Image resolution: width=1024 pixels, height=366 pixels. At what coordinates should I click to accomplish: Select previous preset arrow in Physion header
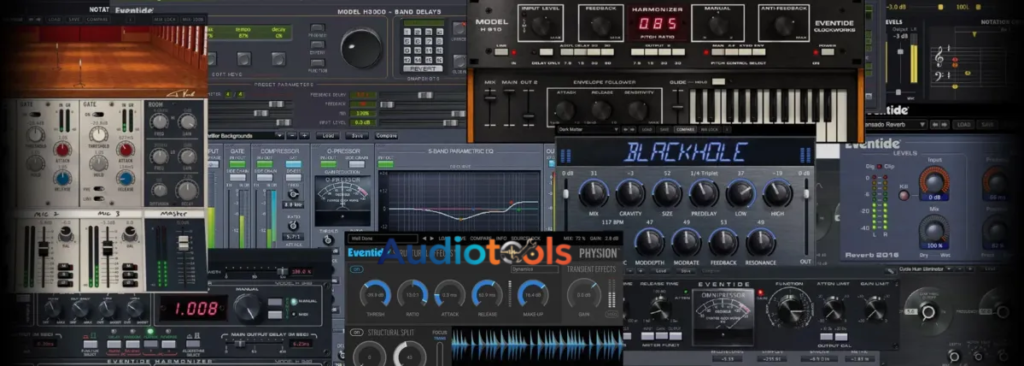(x=424, y=239)
